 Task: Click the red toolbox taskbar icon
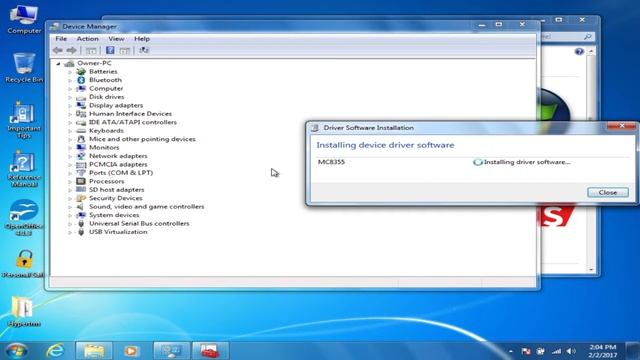click(210, 351)
